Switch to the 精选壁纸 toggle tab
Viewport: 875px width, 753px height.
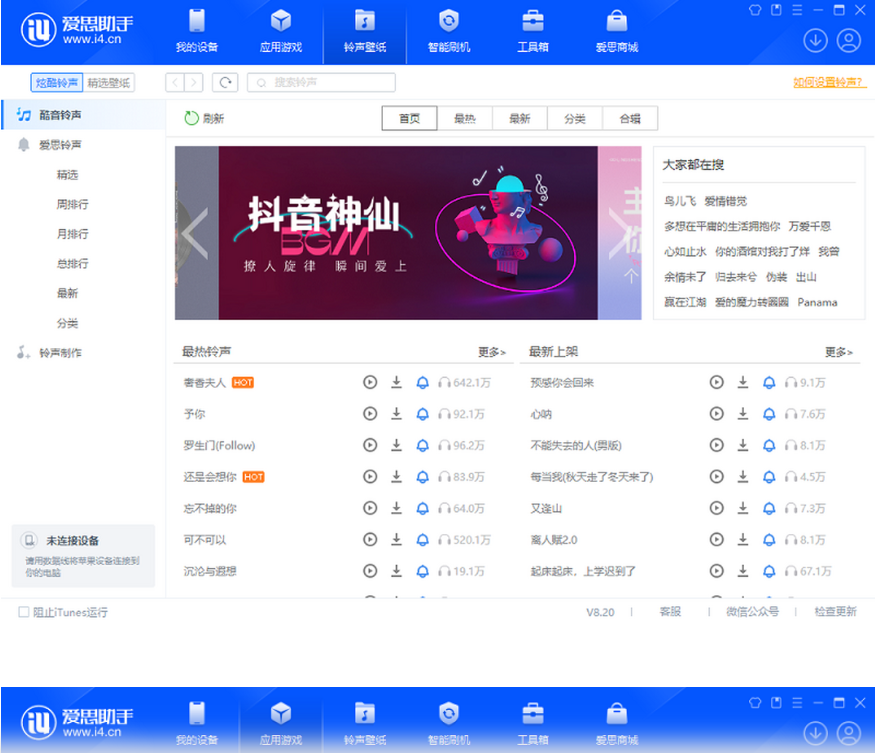coord(109,83)
